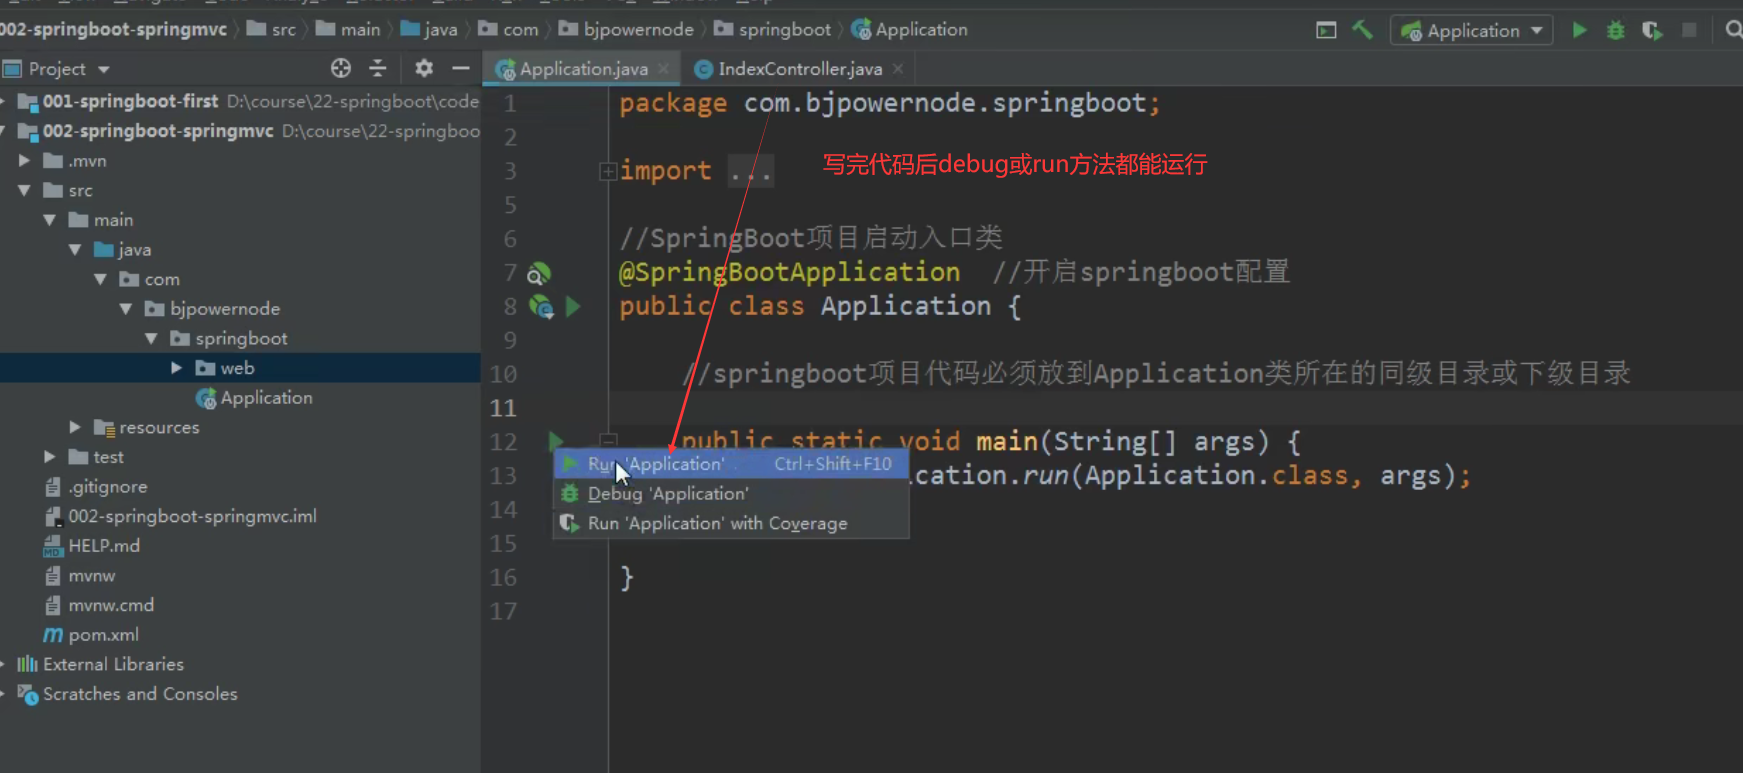The height and width of the screenshot is (773, 1743).
Task: Run with Coverage from the toolbar
Action: [1652, 30]
